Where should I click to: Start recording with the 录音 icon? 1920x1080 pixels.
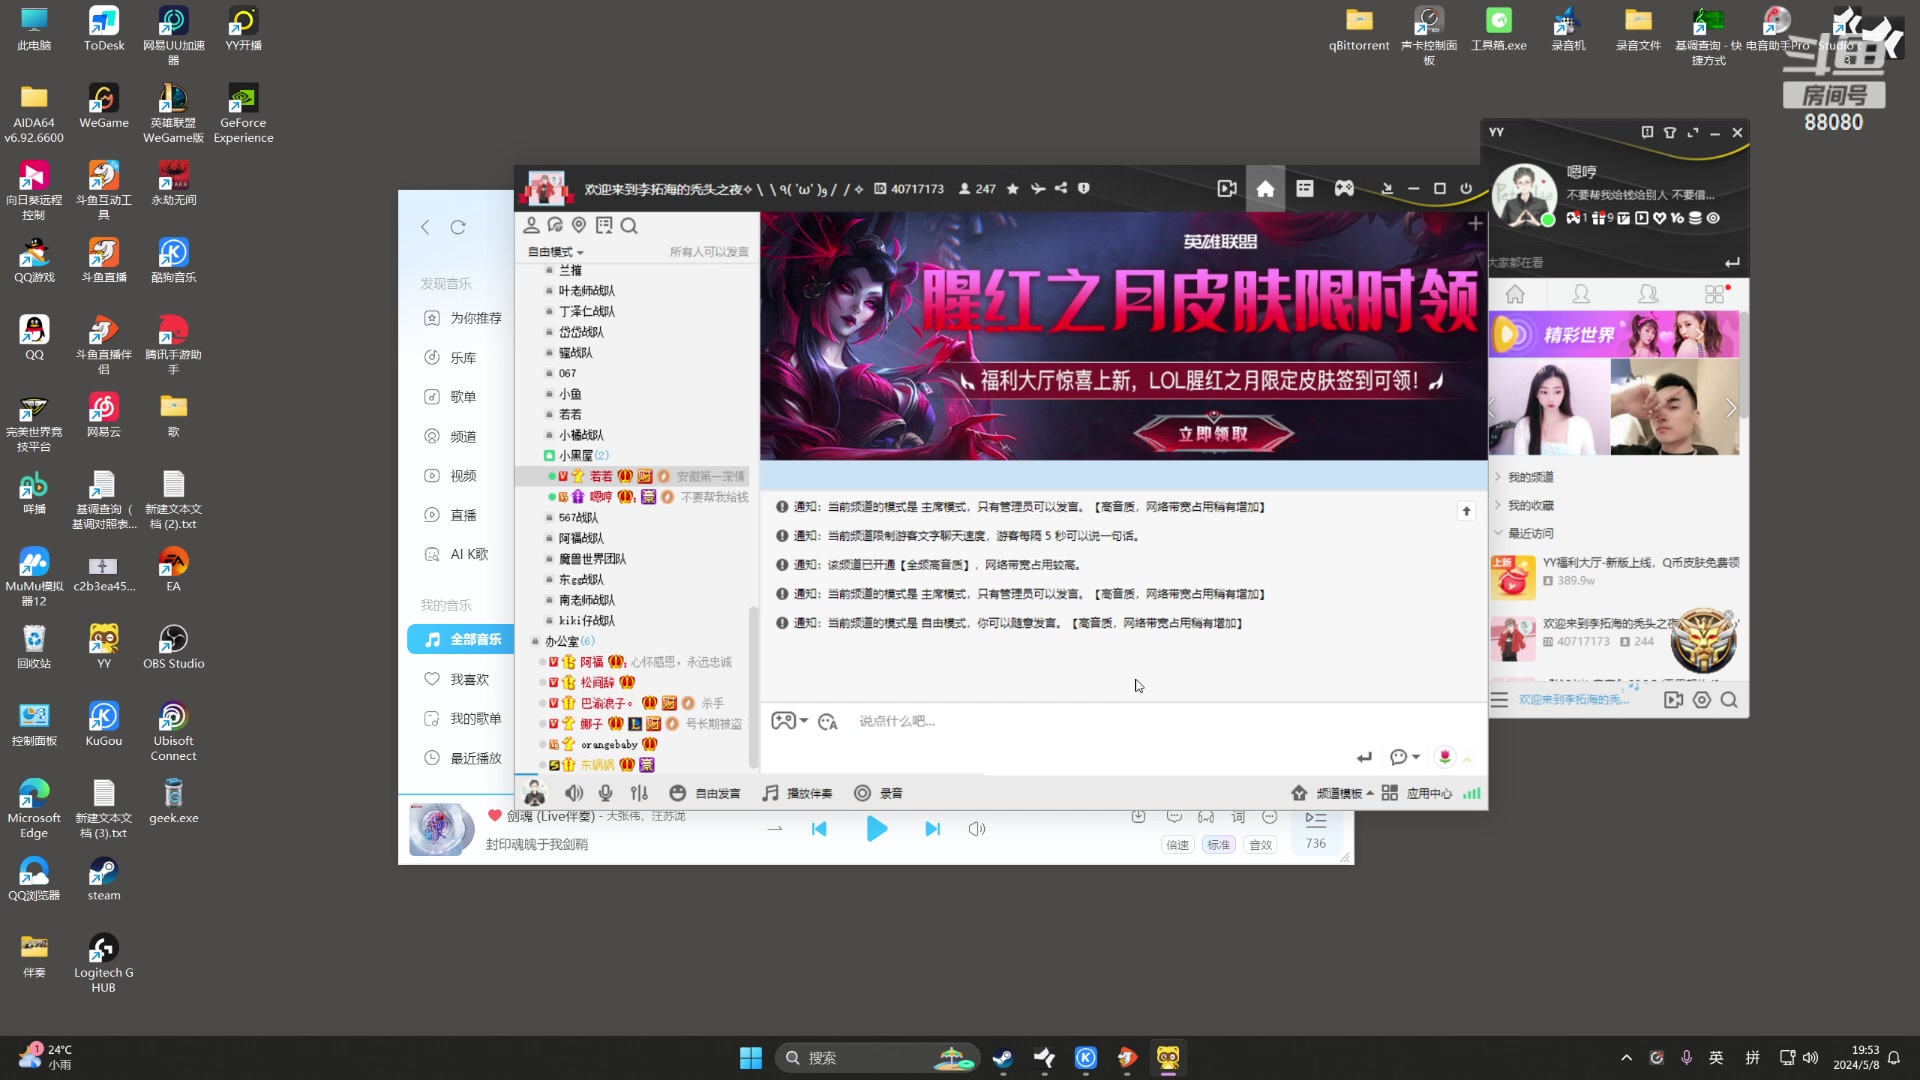pyautogui.click(x=879, y=792)
